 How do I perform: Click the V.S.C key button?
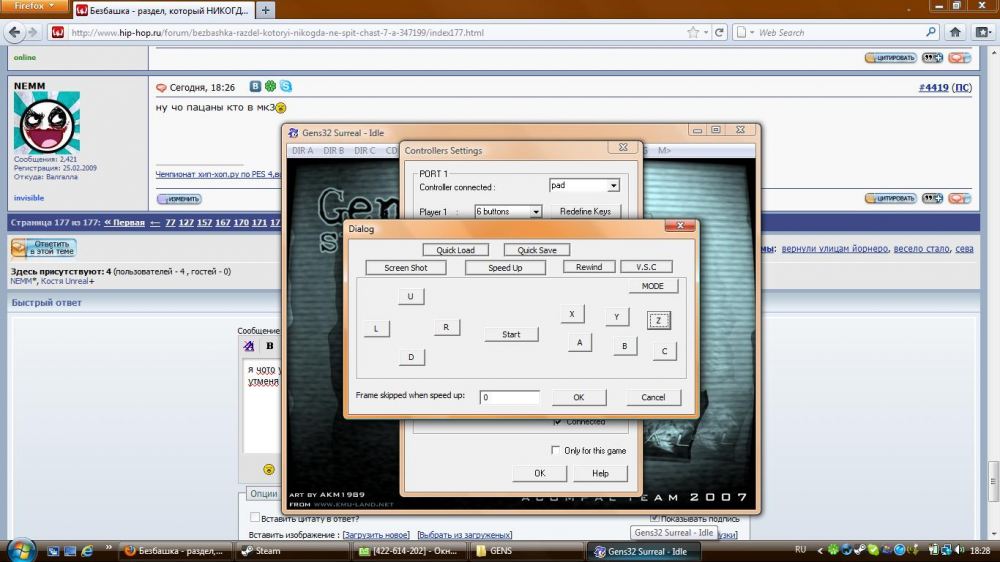(x=646, y=267)
